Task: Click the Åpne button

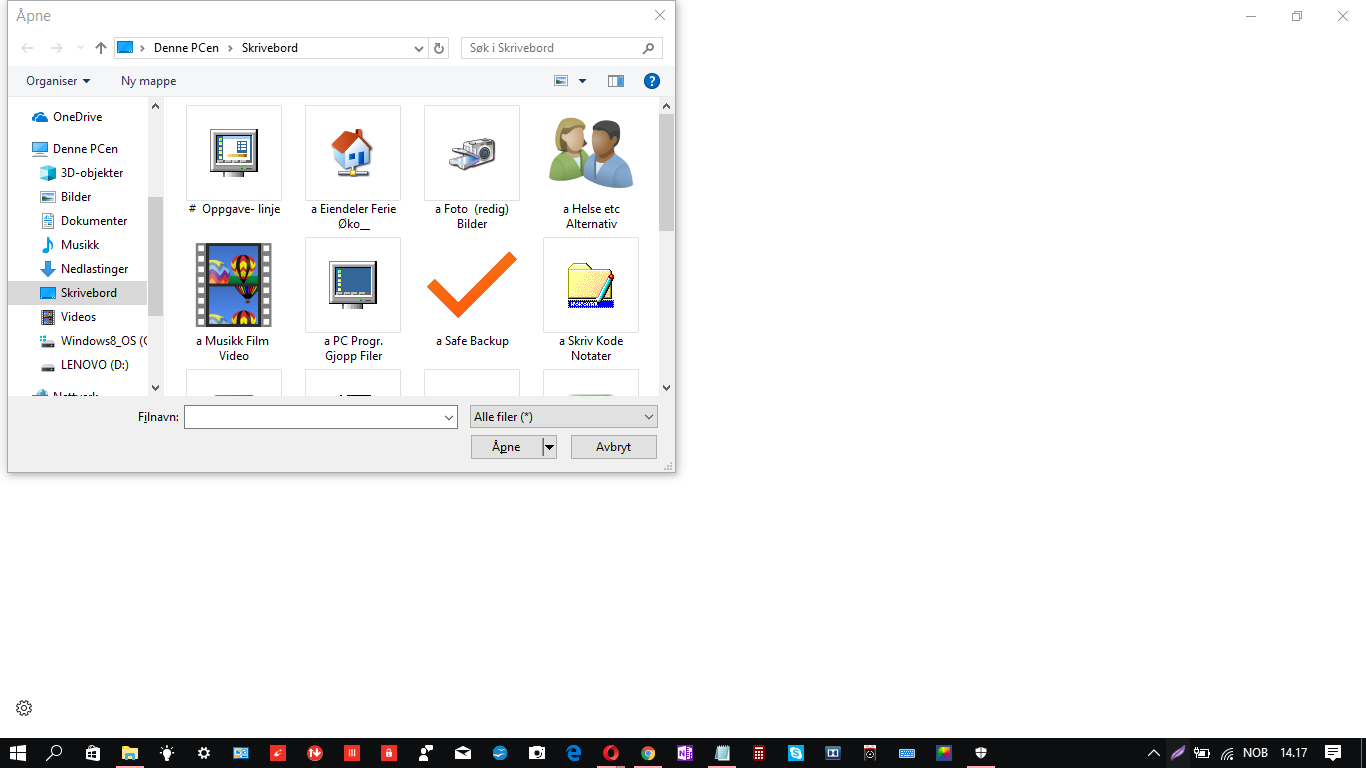Action: point(506,447)
